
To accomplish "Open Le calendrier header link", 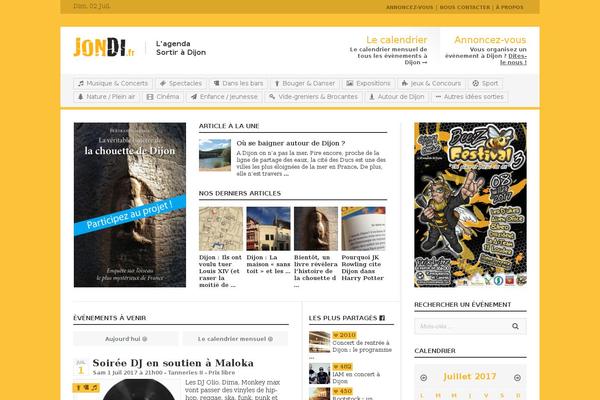I will (x=396, y=40).
